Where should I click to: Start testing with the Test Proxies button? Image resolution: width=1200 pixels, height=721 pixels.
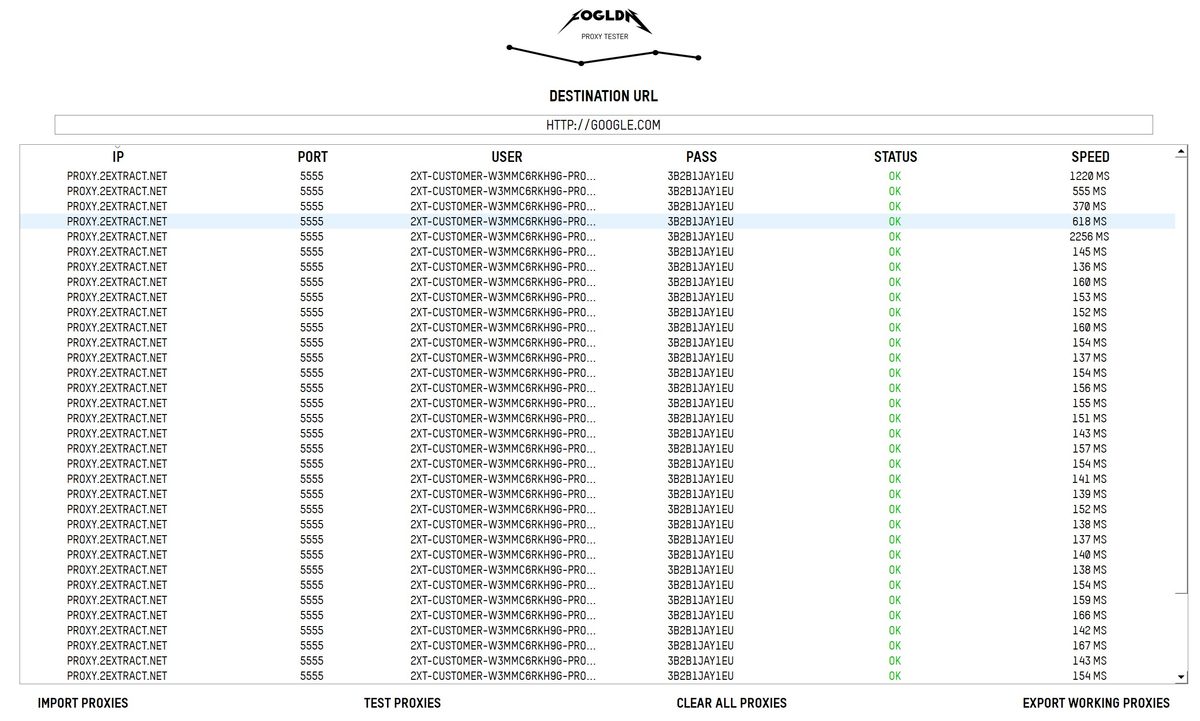point(402,703)
